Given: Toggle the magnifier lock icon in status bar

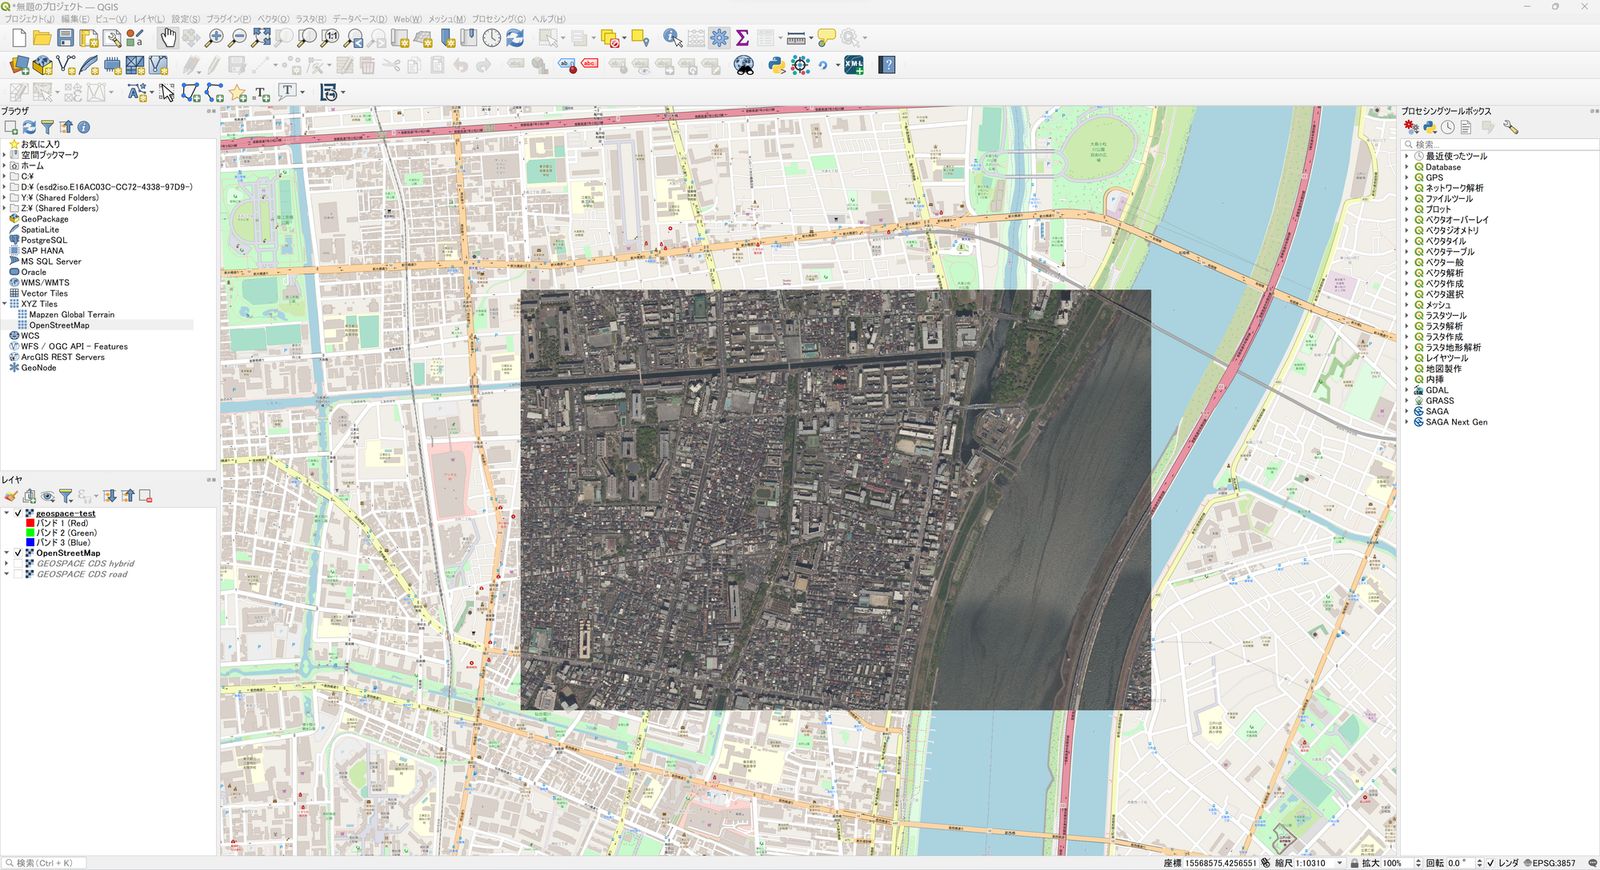Looking at the screenshot, I should click(x=1354, y=863).
